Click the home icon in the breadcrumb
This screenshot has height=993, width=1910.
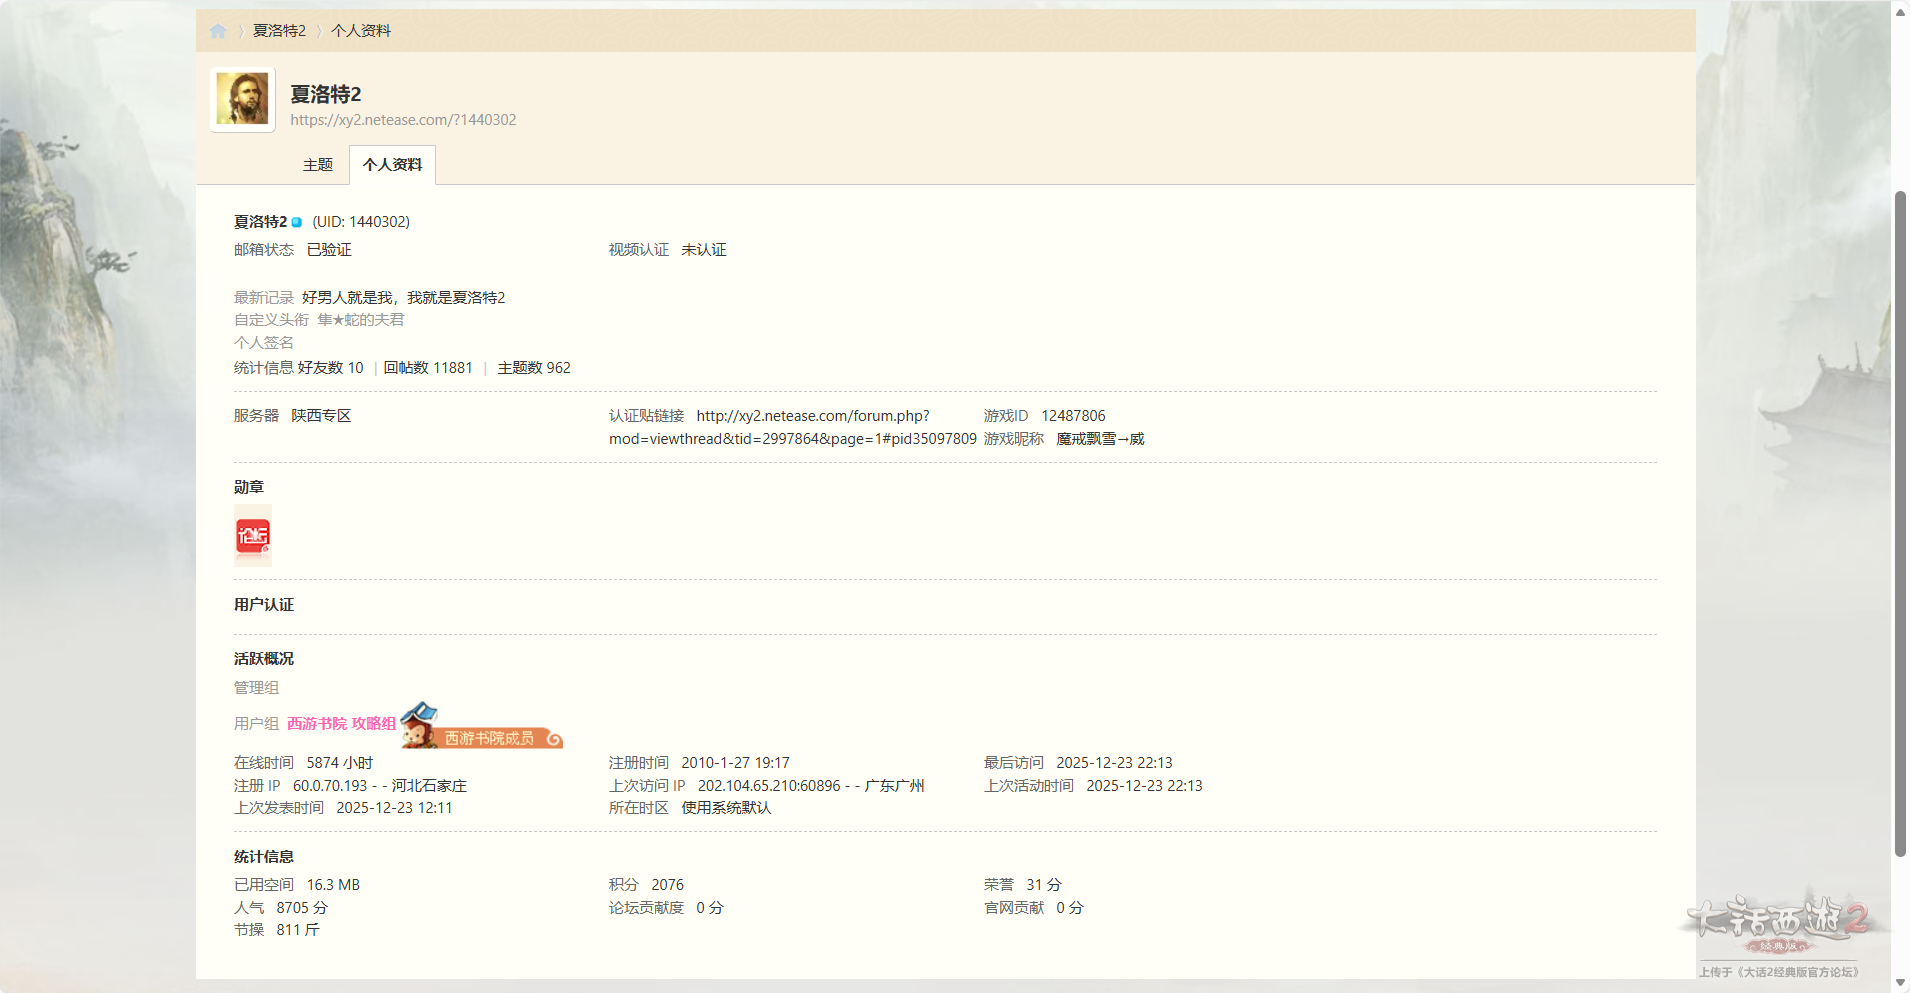[218, 31]
